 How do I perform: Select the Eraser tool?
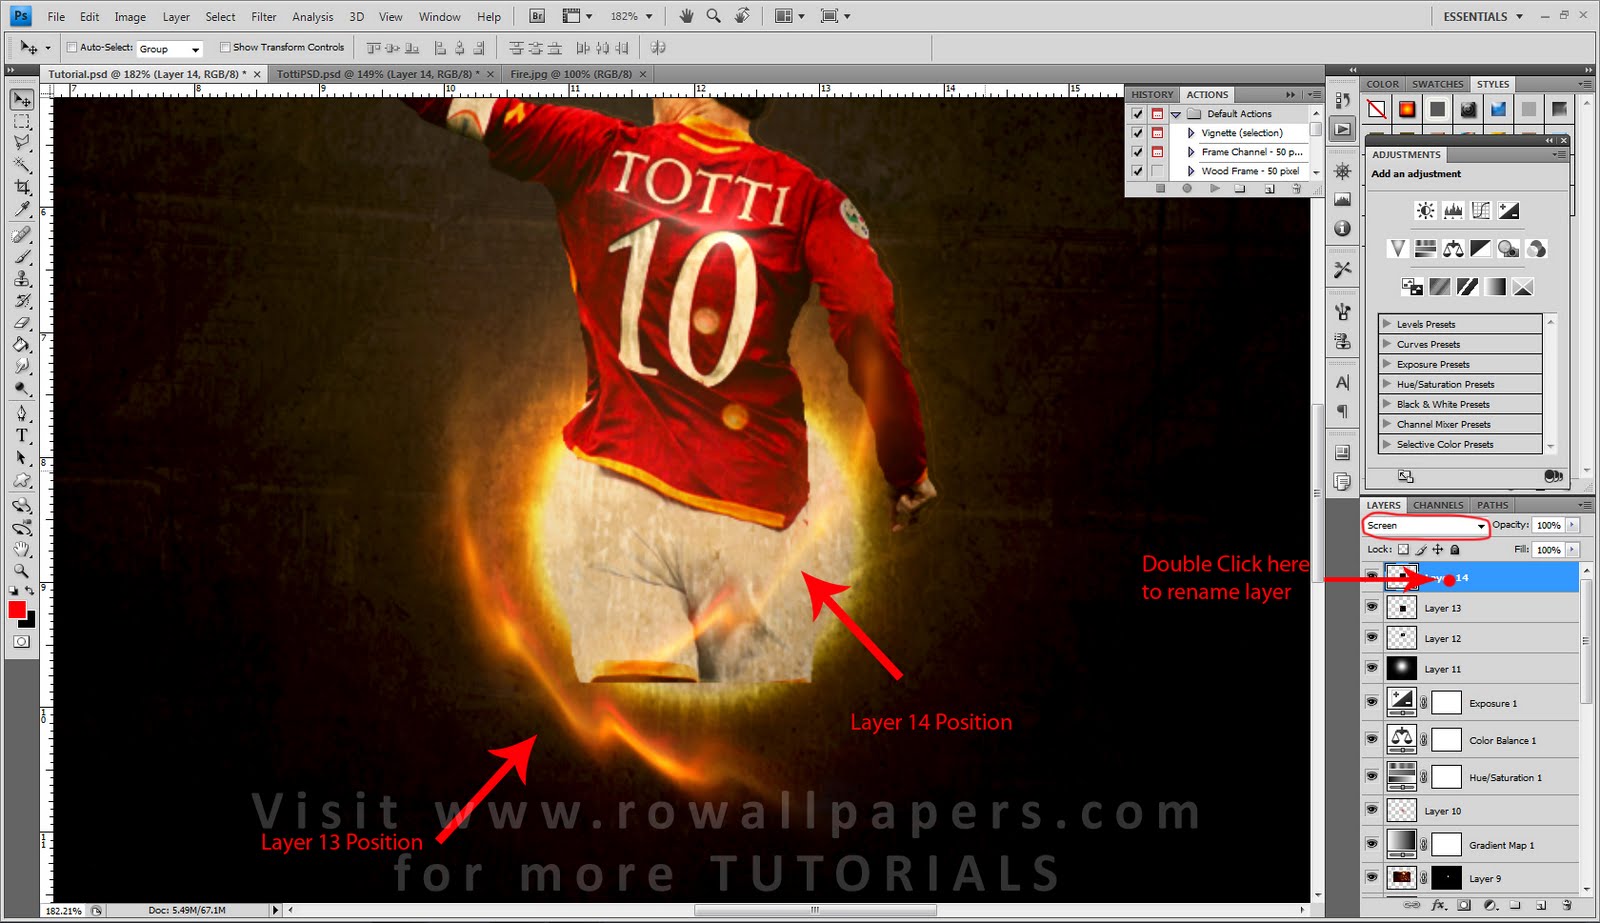(22, 323)
